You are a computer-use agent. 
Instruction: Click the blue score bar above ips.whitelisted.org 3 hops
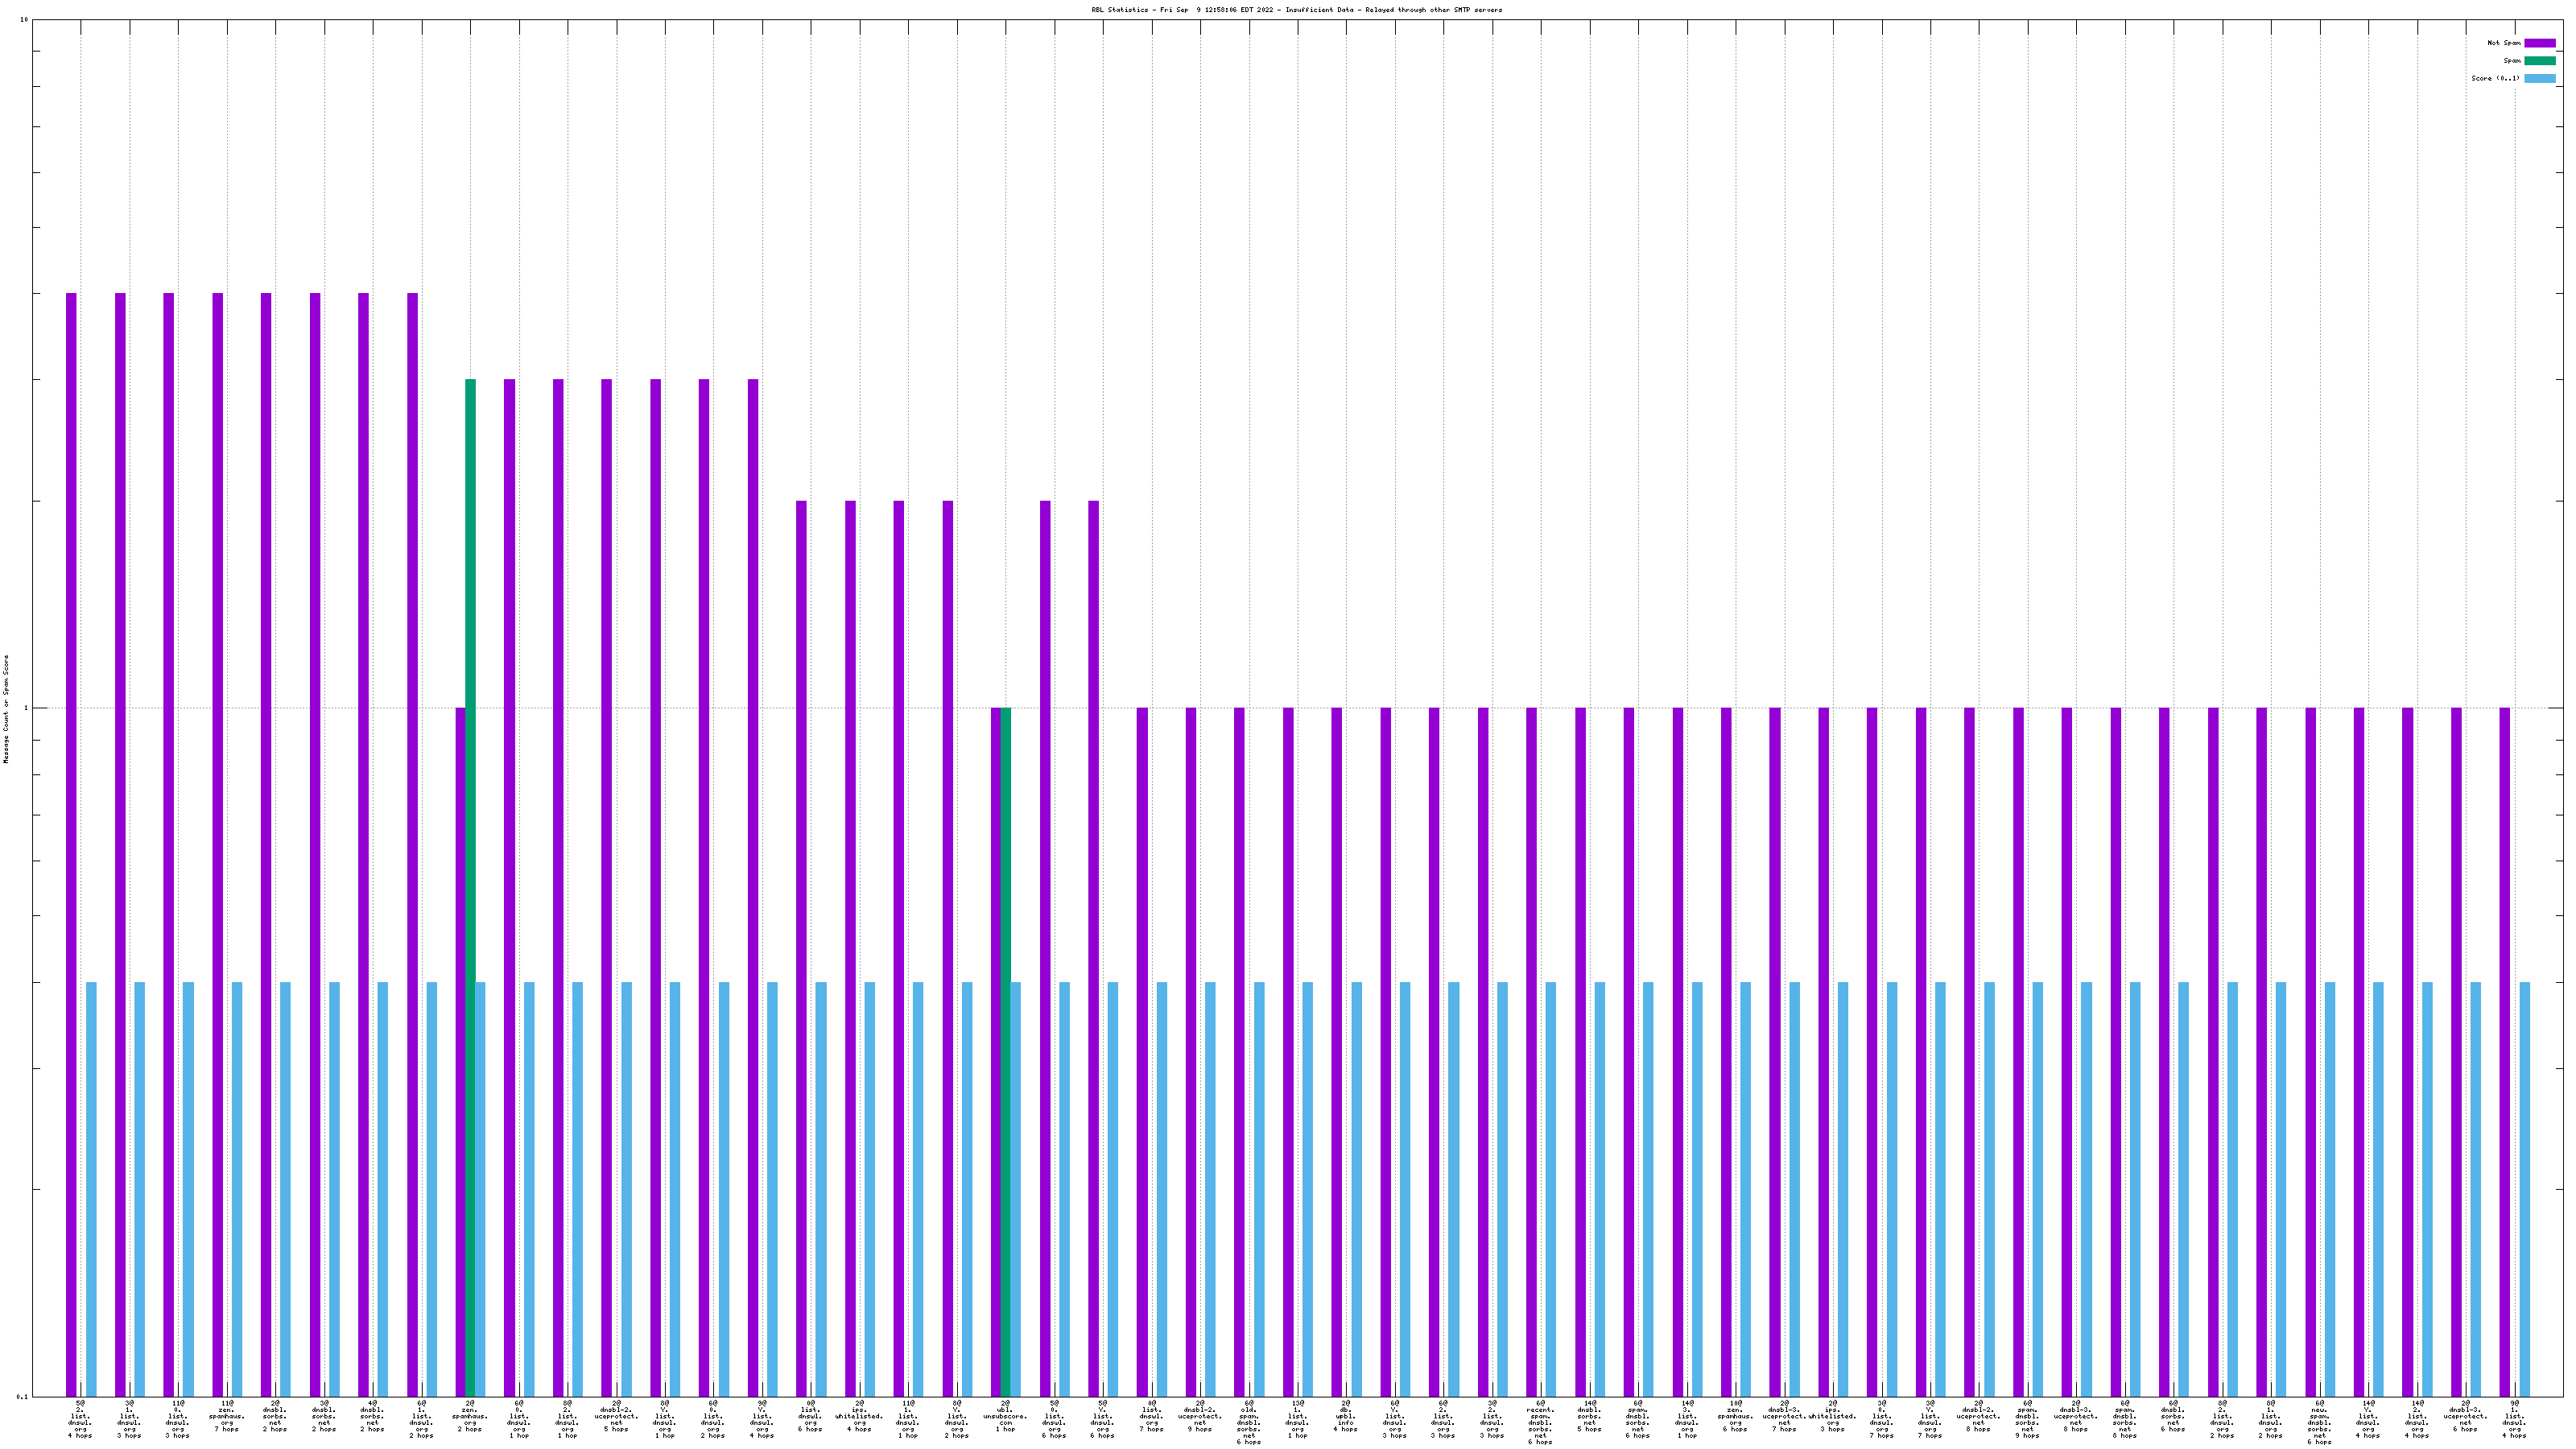point(1842,1188)
